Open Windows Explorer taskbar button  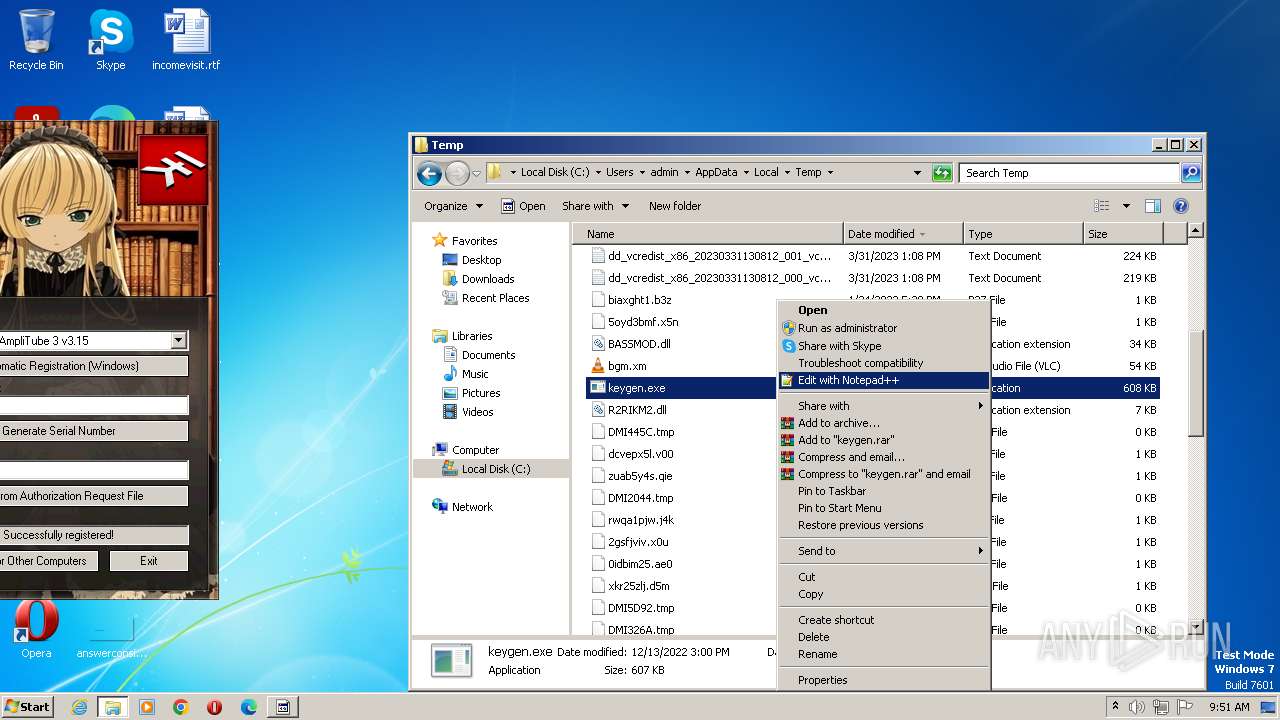pos(112,707)
